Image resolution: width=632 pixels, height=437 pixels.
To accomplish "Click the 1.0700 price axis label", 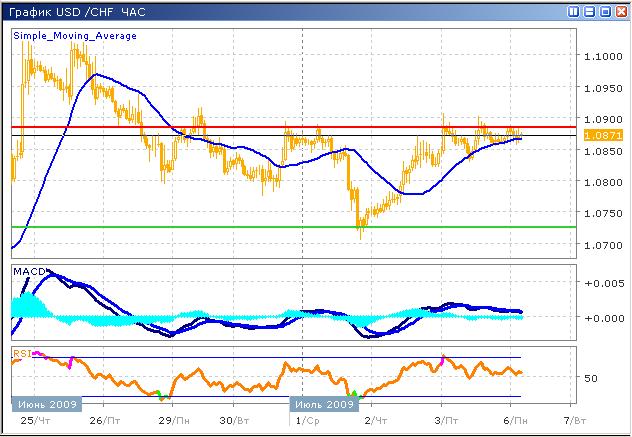I will point(601,246).
